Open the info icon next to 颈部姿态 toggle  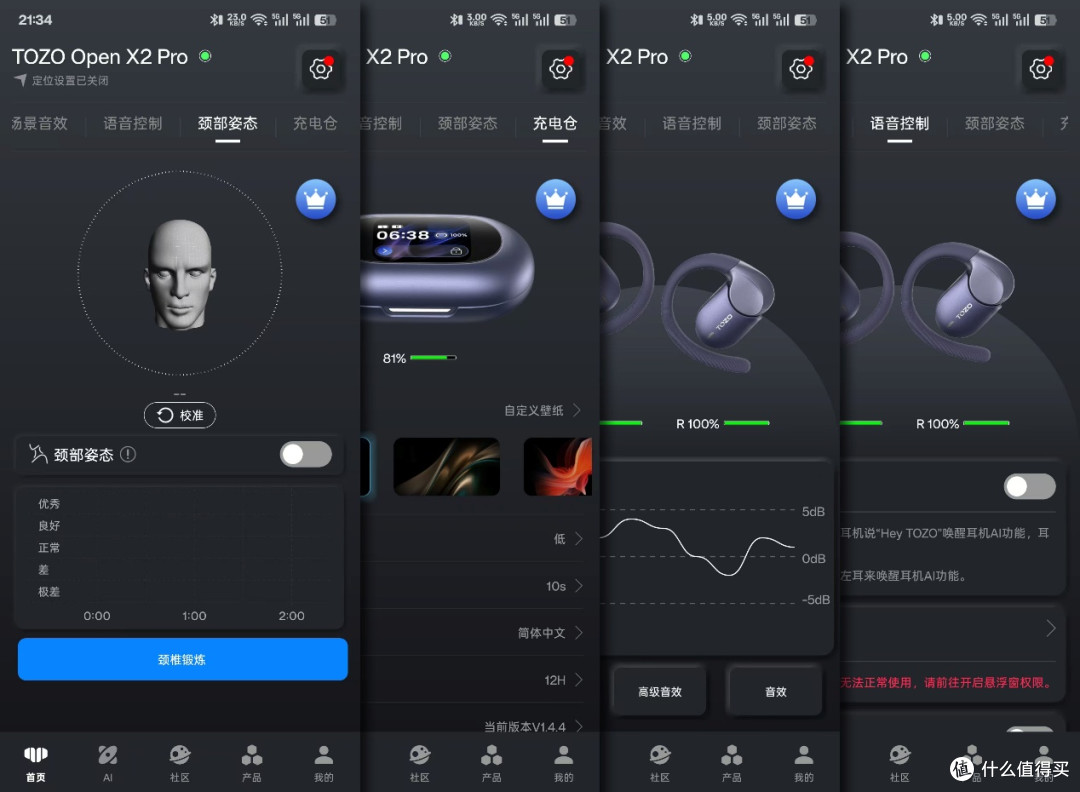click(x=128, y=455)
